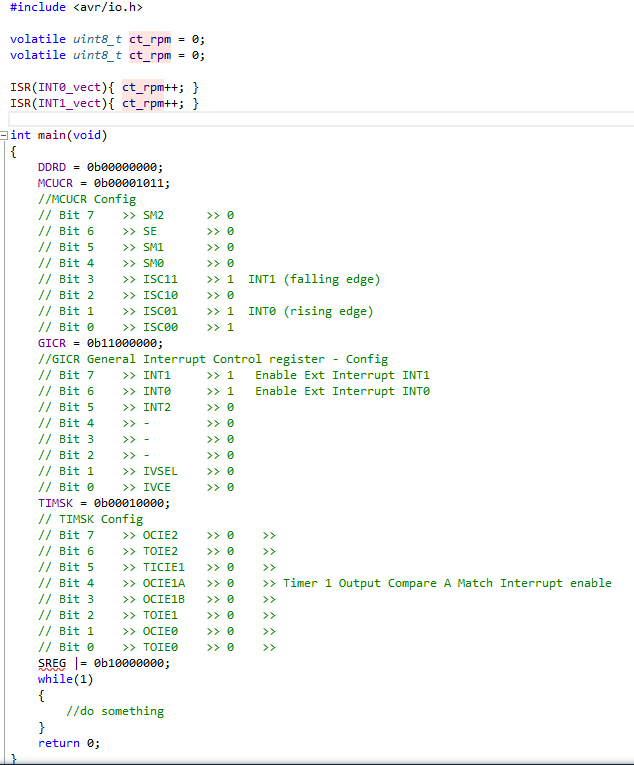This screenshot has width=634, height=765.
Task: Click the IVCE comment line
Action: (136, 487)
